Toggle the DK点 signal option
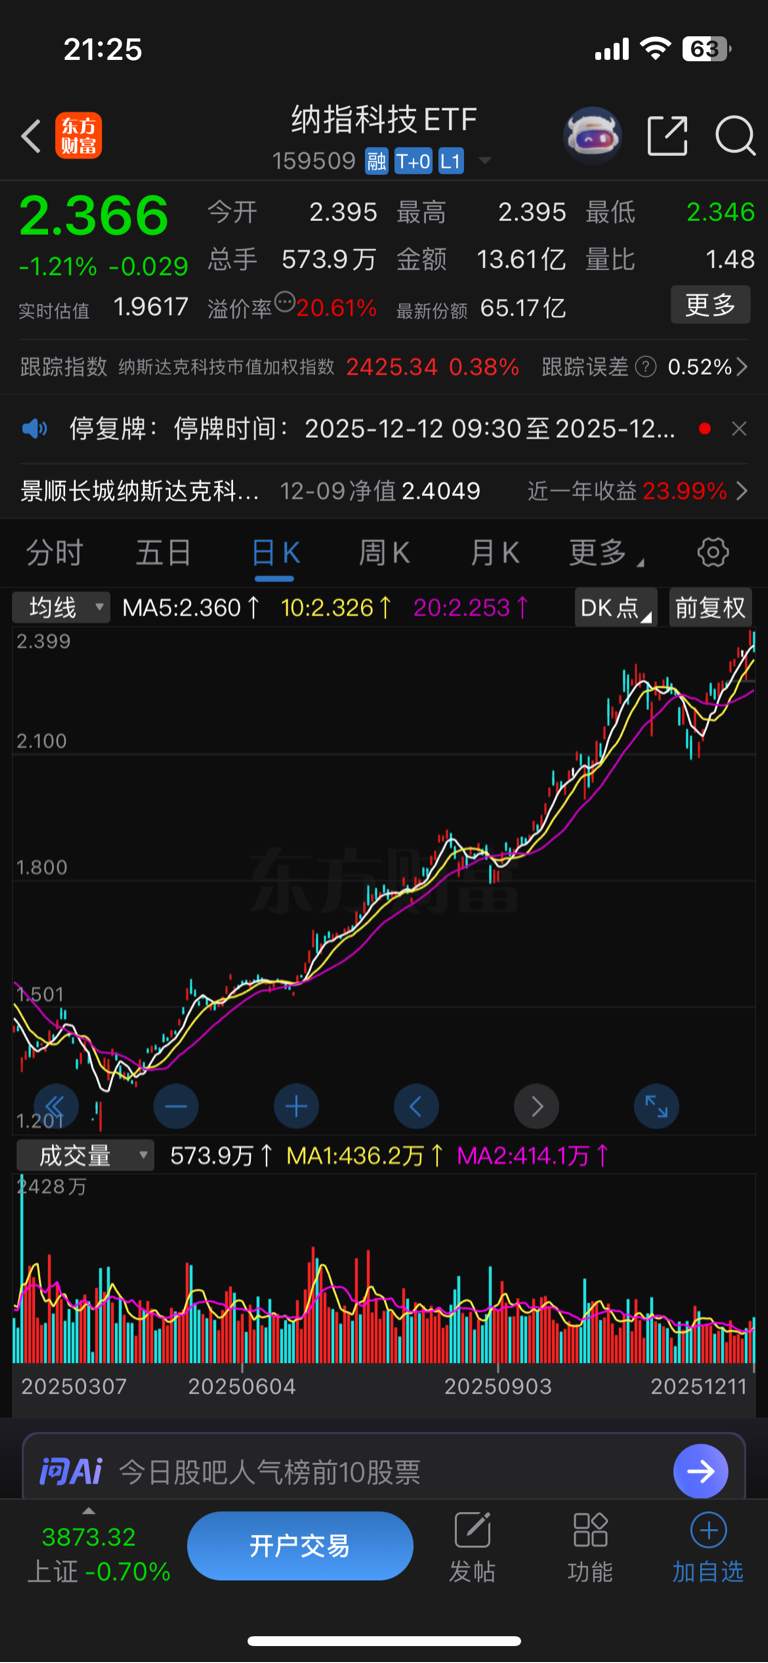The width and height of the screenshot is (768, 1663). coord(616,607)
